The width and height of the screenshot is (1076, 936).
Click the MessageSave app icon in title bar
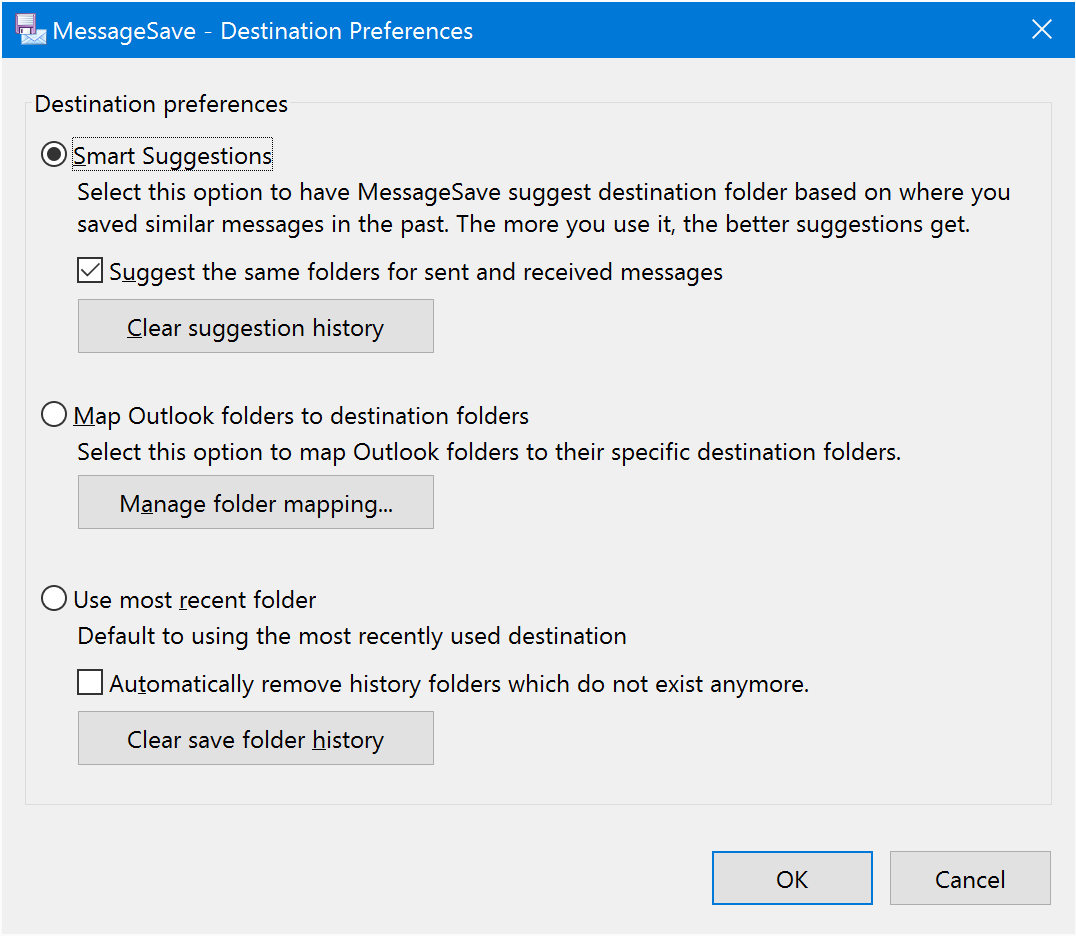coord(30,30)
